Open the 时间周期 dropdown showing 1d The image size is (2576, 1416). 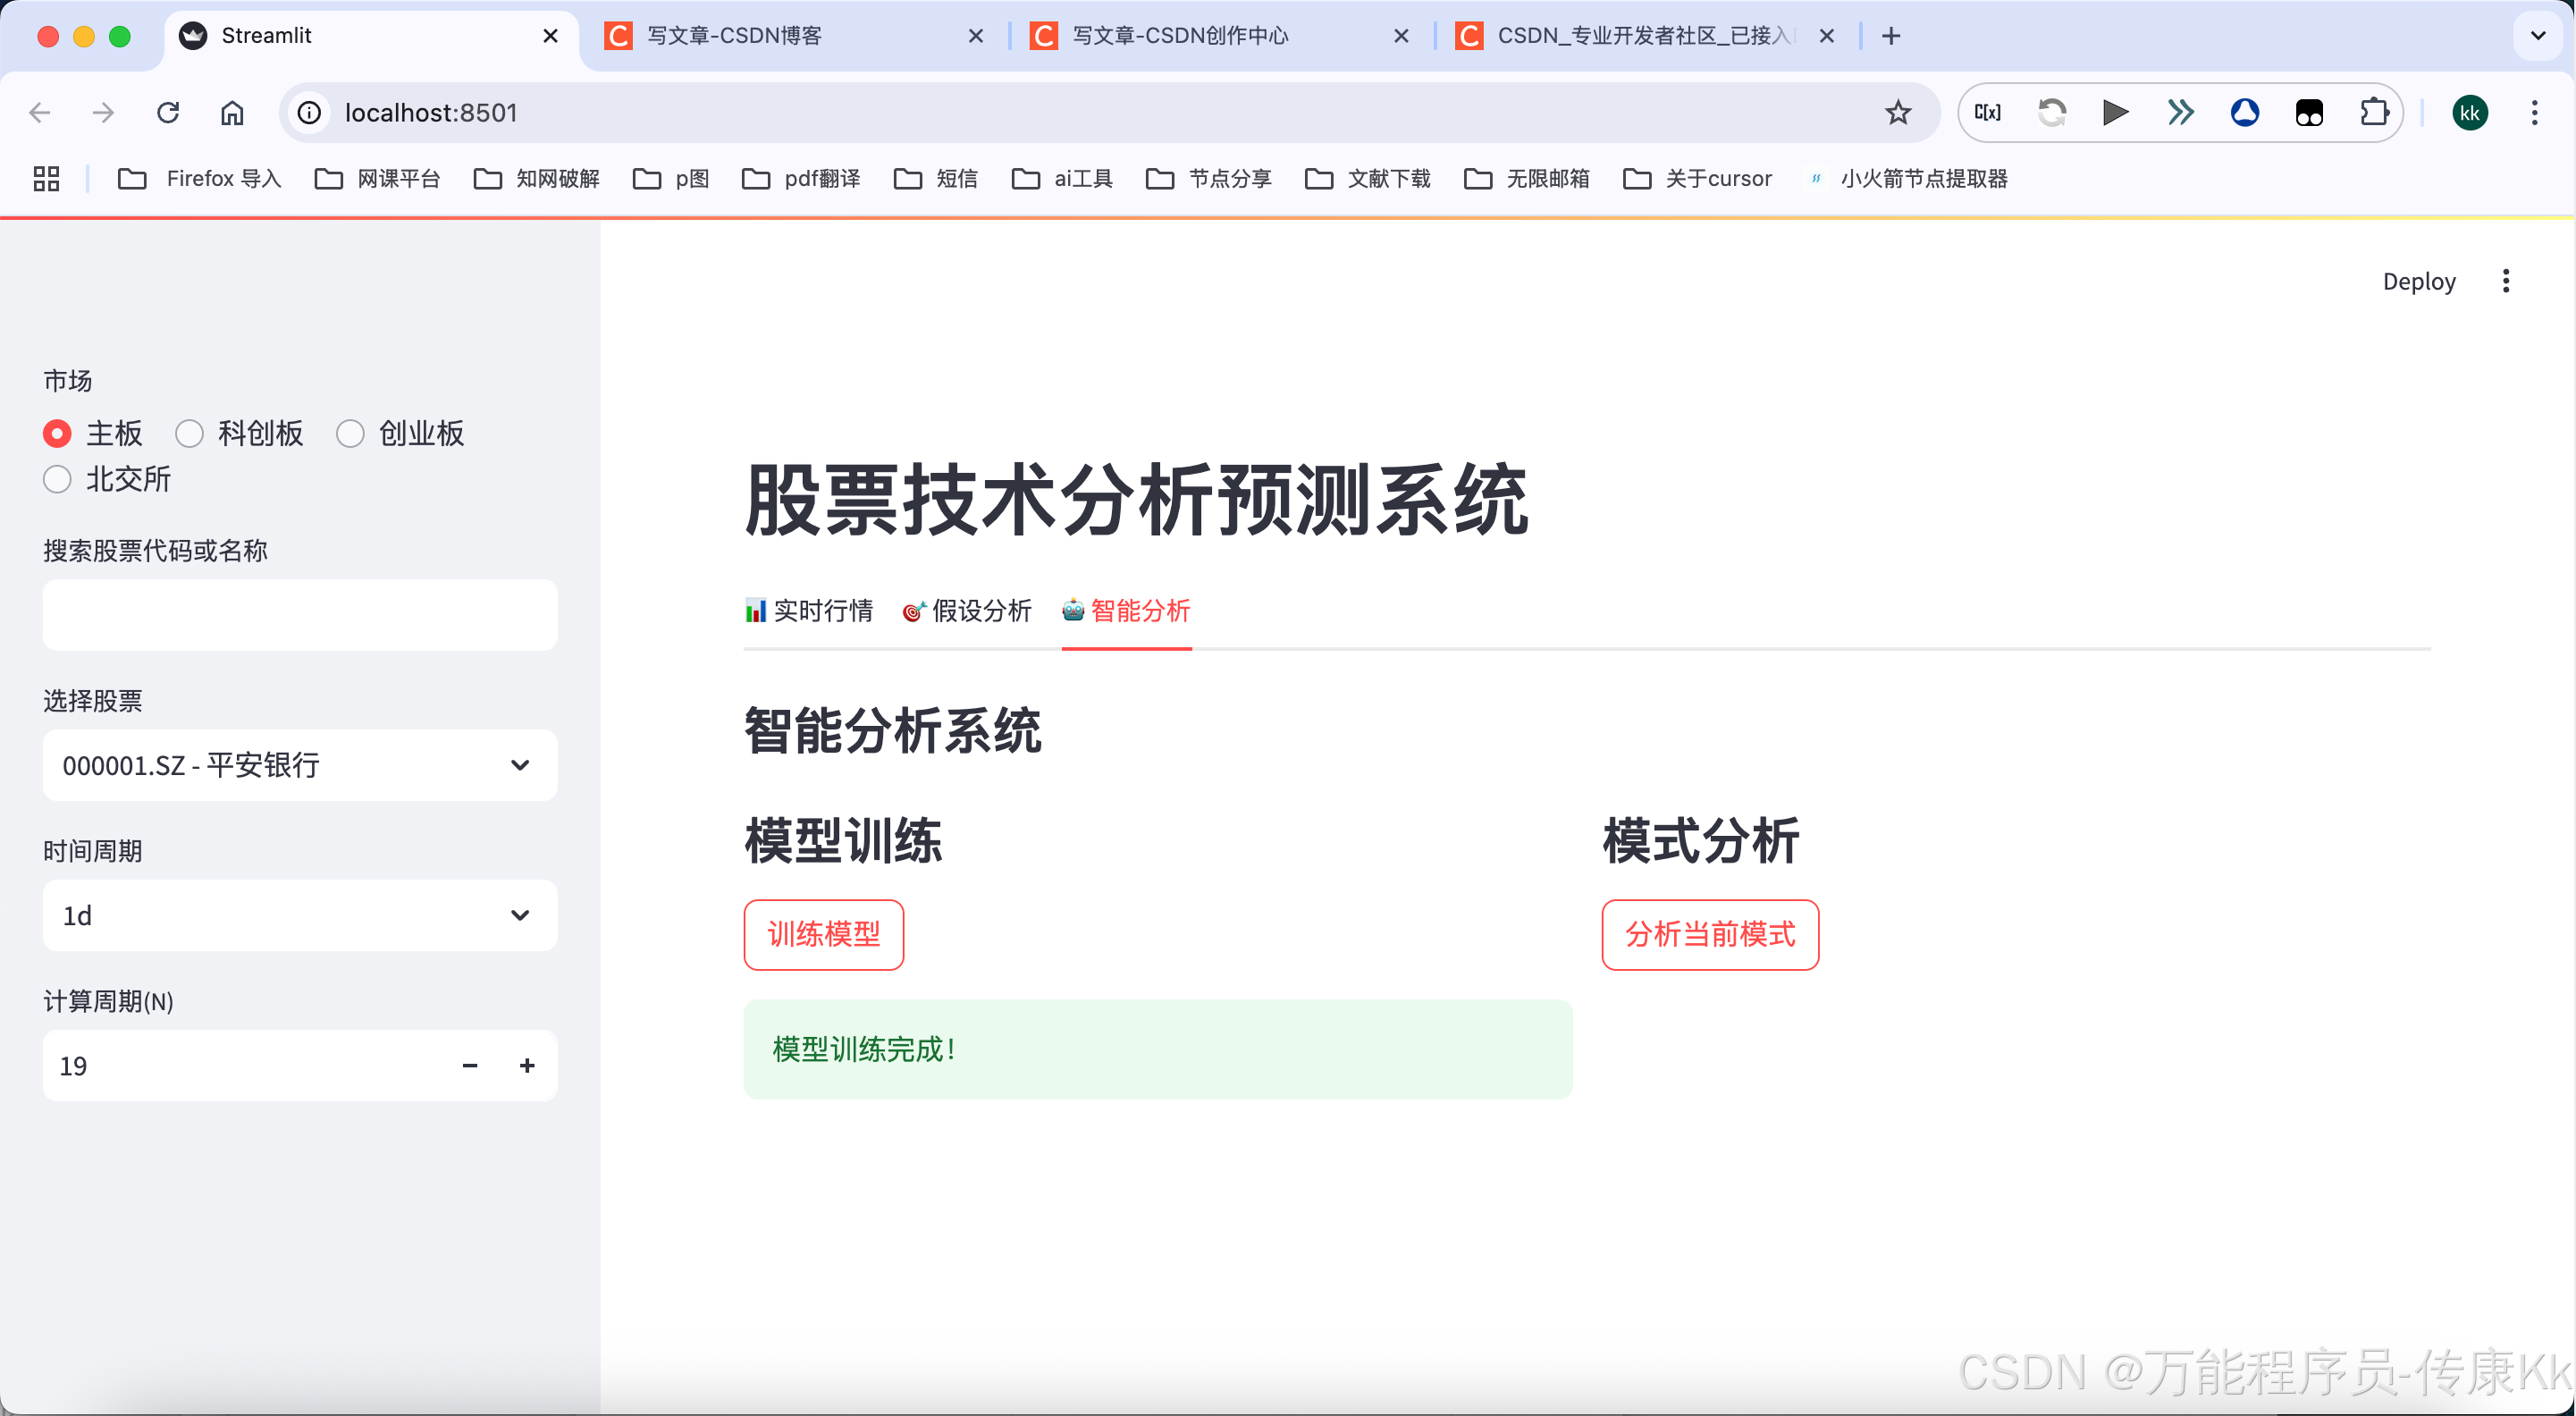(300, 915)
